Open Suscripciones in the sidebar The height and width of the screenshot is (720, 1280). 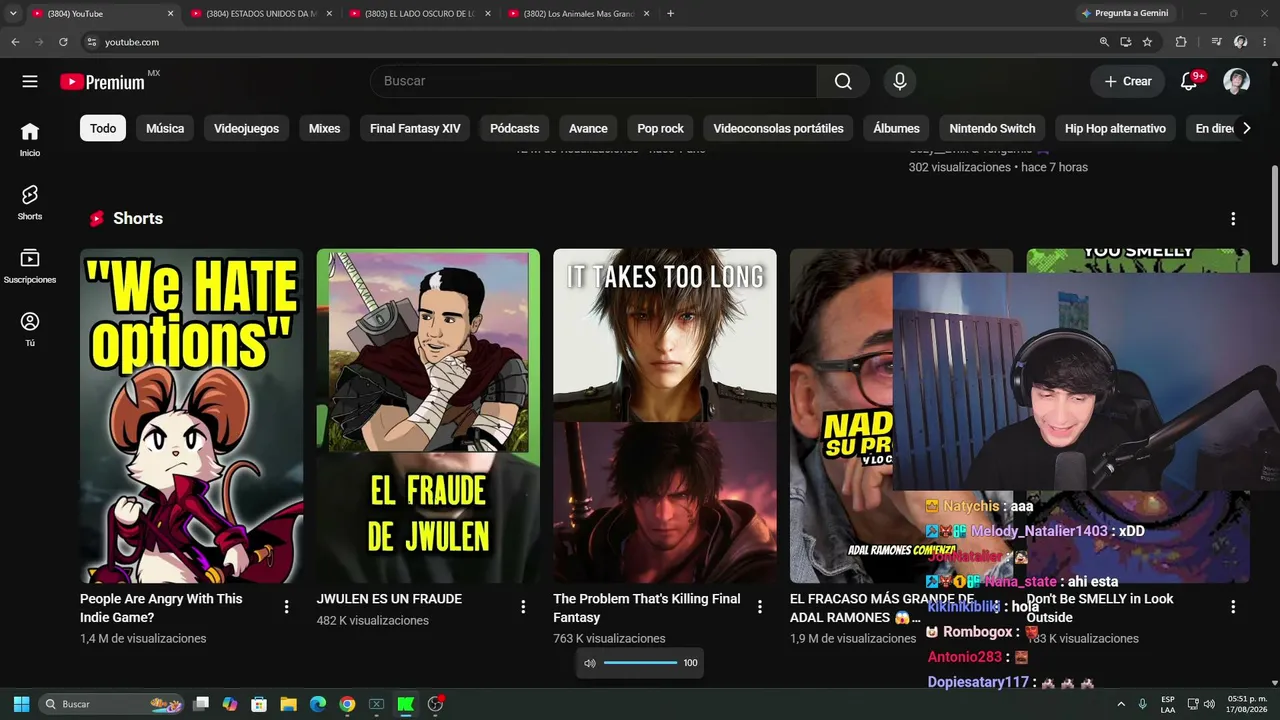point(30,266)
